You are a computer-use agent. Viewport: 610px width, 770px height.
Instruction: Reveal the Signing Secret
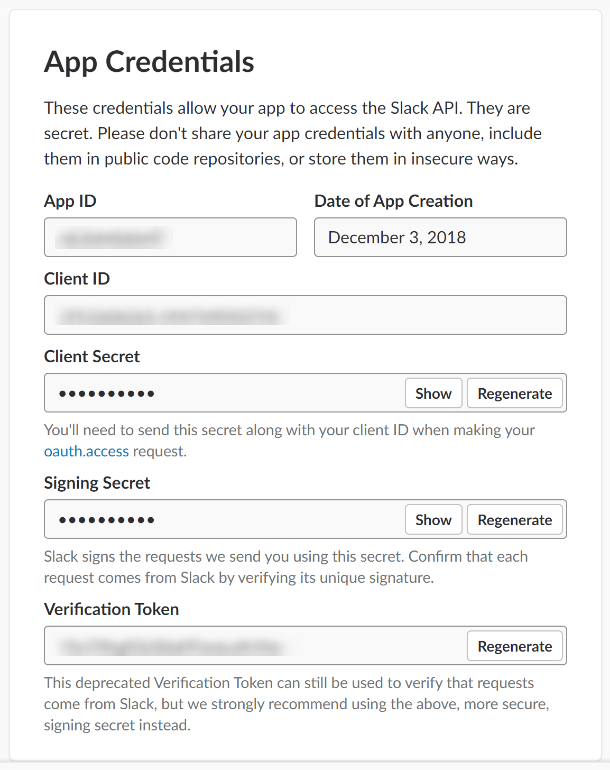point(433,519)
